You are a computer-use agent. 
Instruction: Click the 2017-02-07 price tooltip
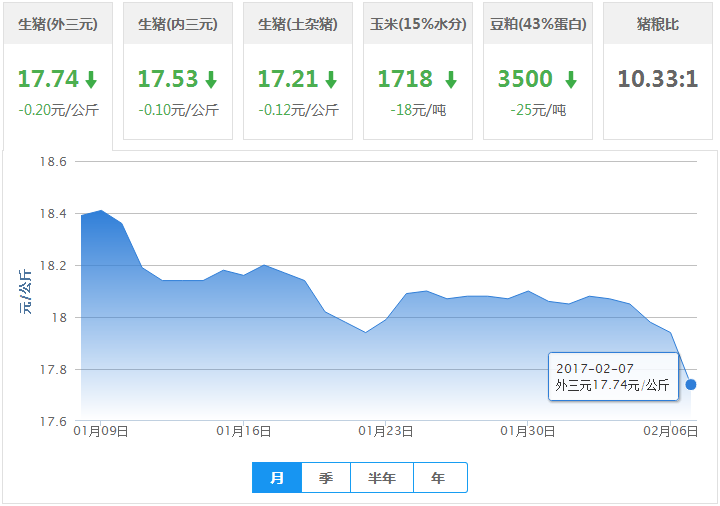pyautogui.click(x=613, y=377)
